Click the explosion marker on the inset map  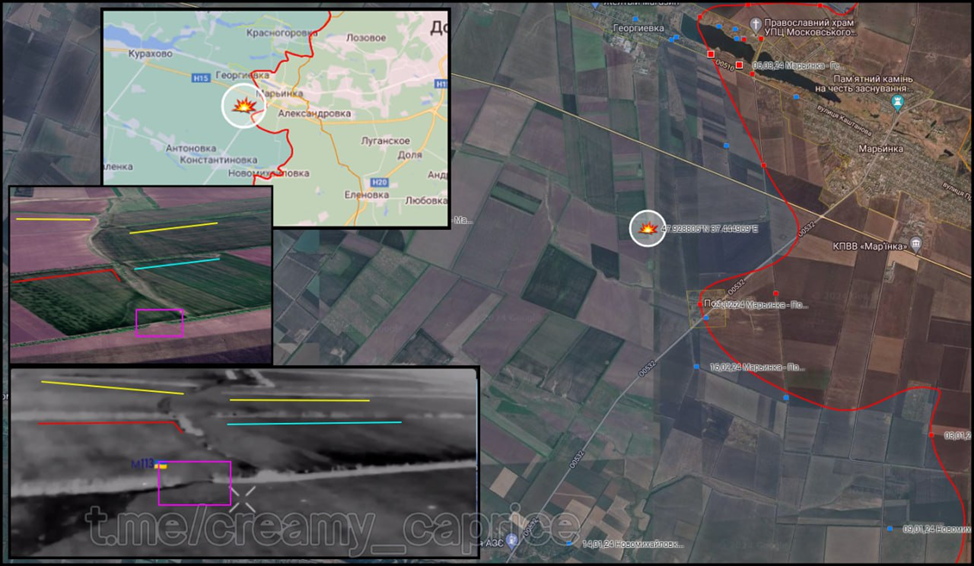pyautogui.click(x=244, y=106)
